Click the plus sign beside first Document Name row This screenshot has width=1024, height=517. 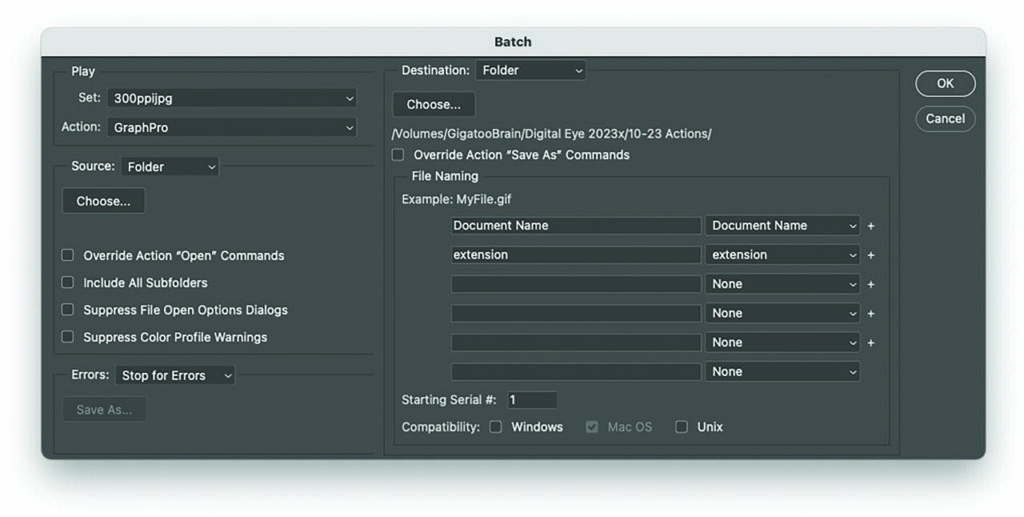pyautogui.click(x=871, y=226)
